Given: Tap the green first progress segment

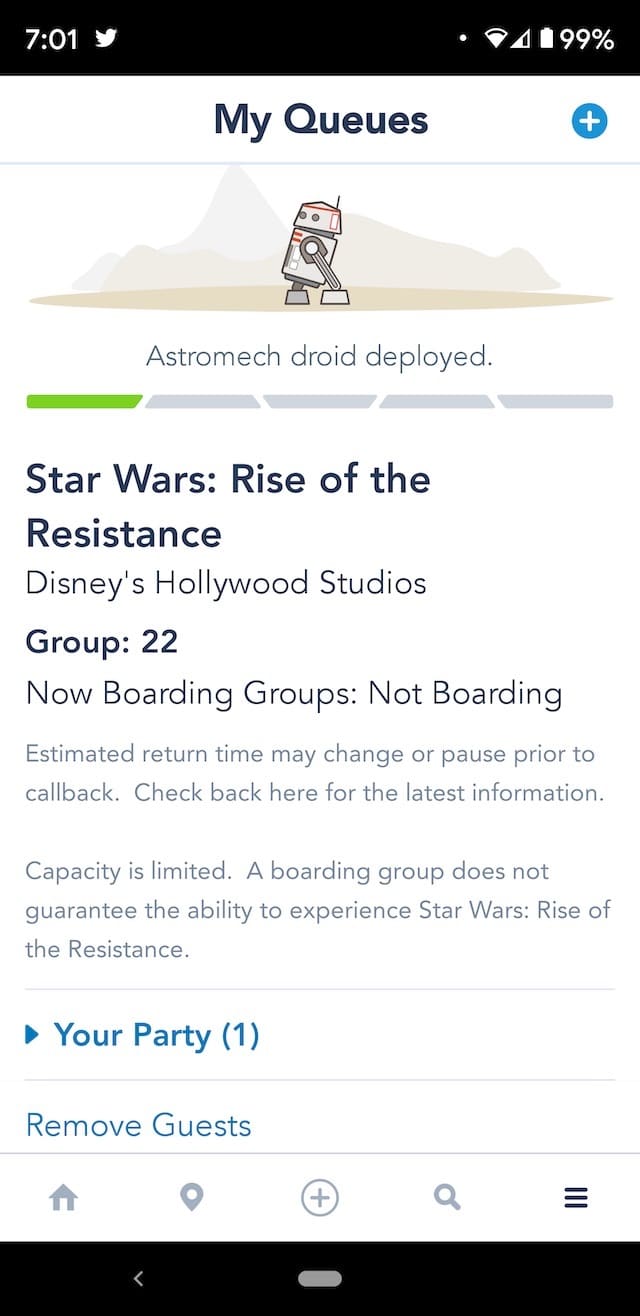Looking at the screenshot, I should click(x=84, y=401).
